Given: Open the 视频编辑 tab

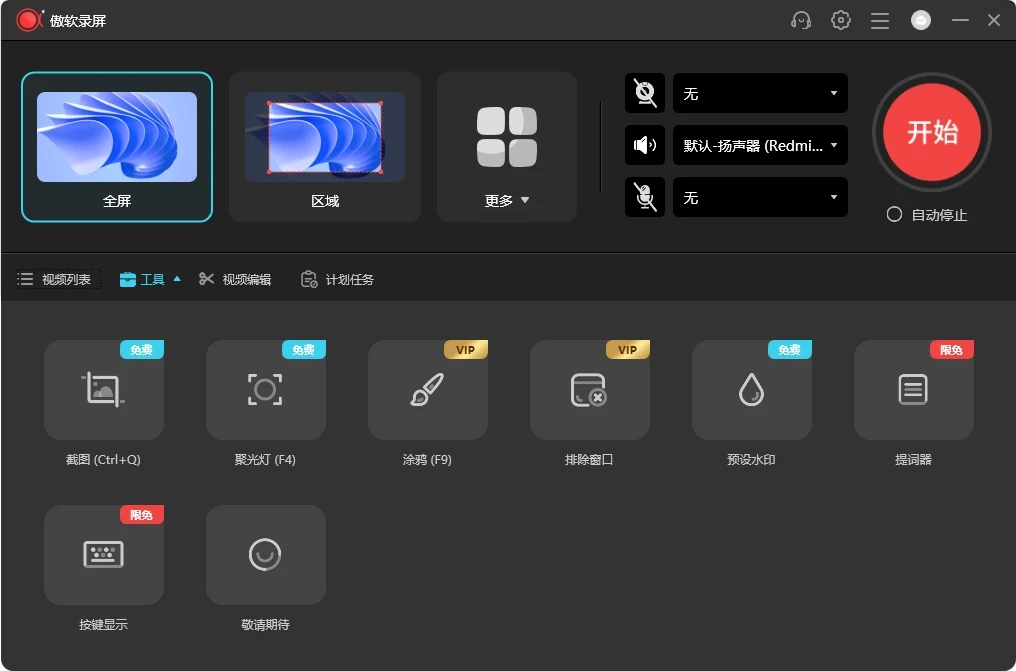Looking at the screenshot, I should pyautogui.click(x=235, y=279).
